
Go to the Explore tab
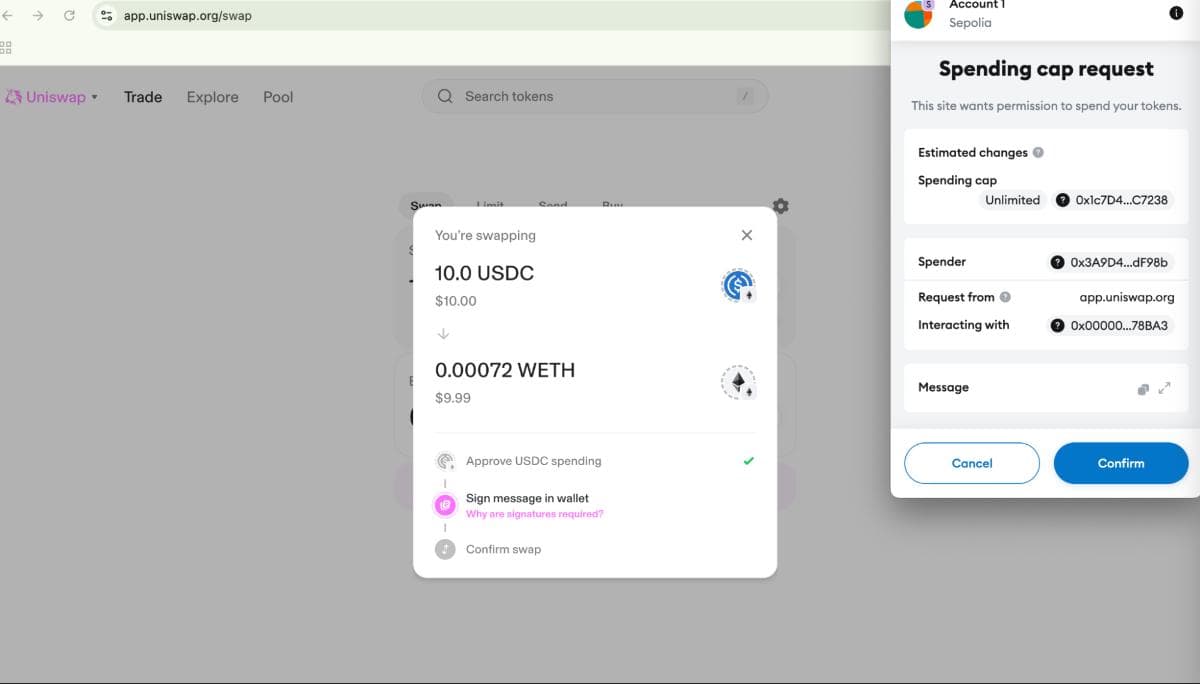(x=212, y=97)
